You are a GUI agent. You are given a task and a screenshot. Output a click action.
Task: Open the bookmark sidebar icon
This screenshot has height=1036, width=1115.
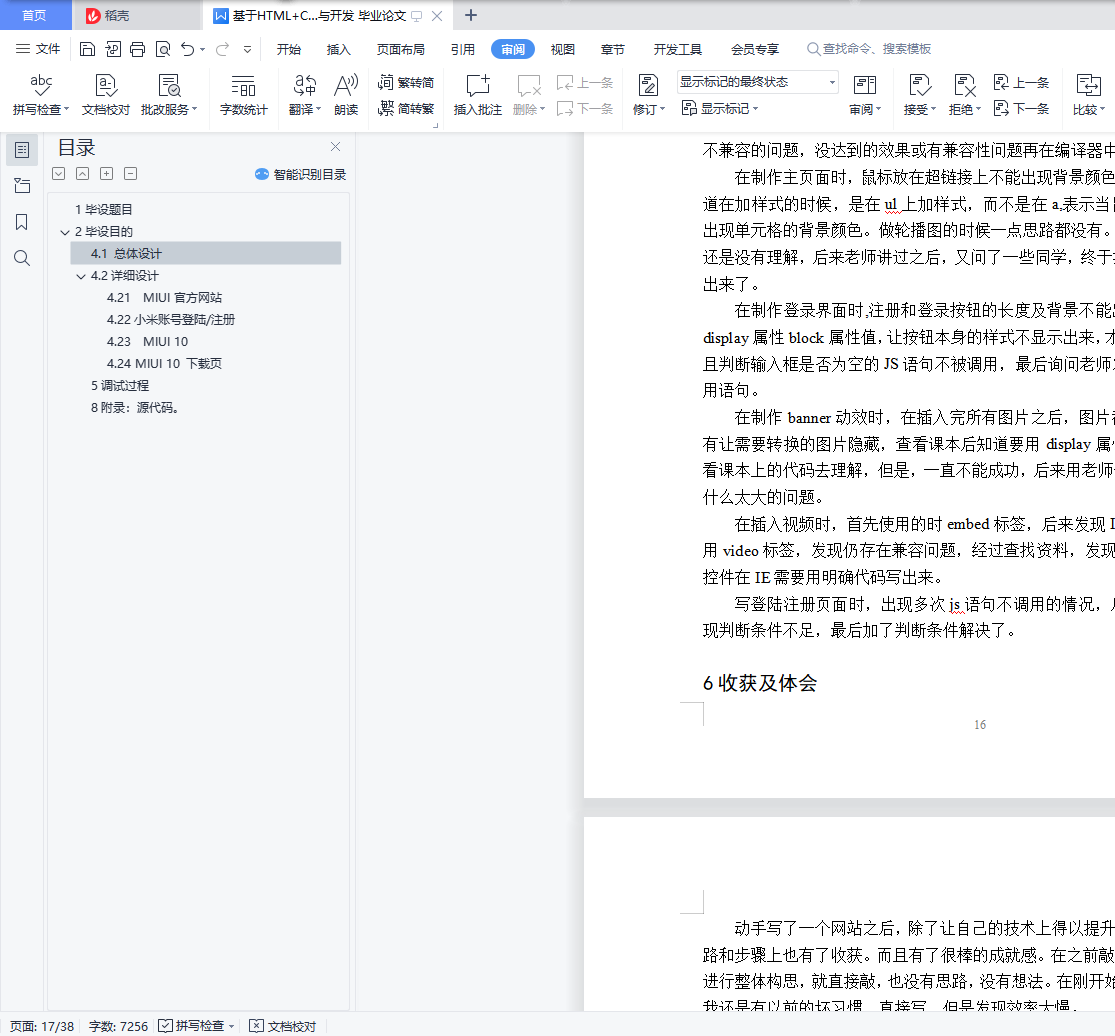pos(22,222)
